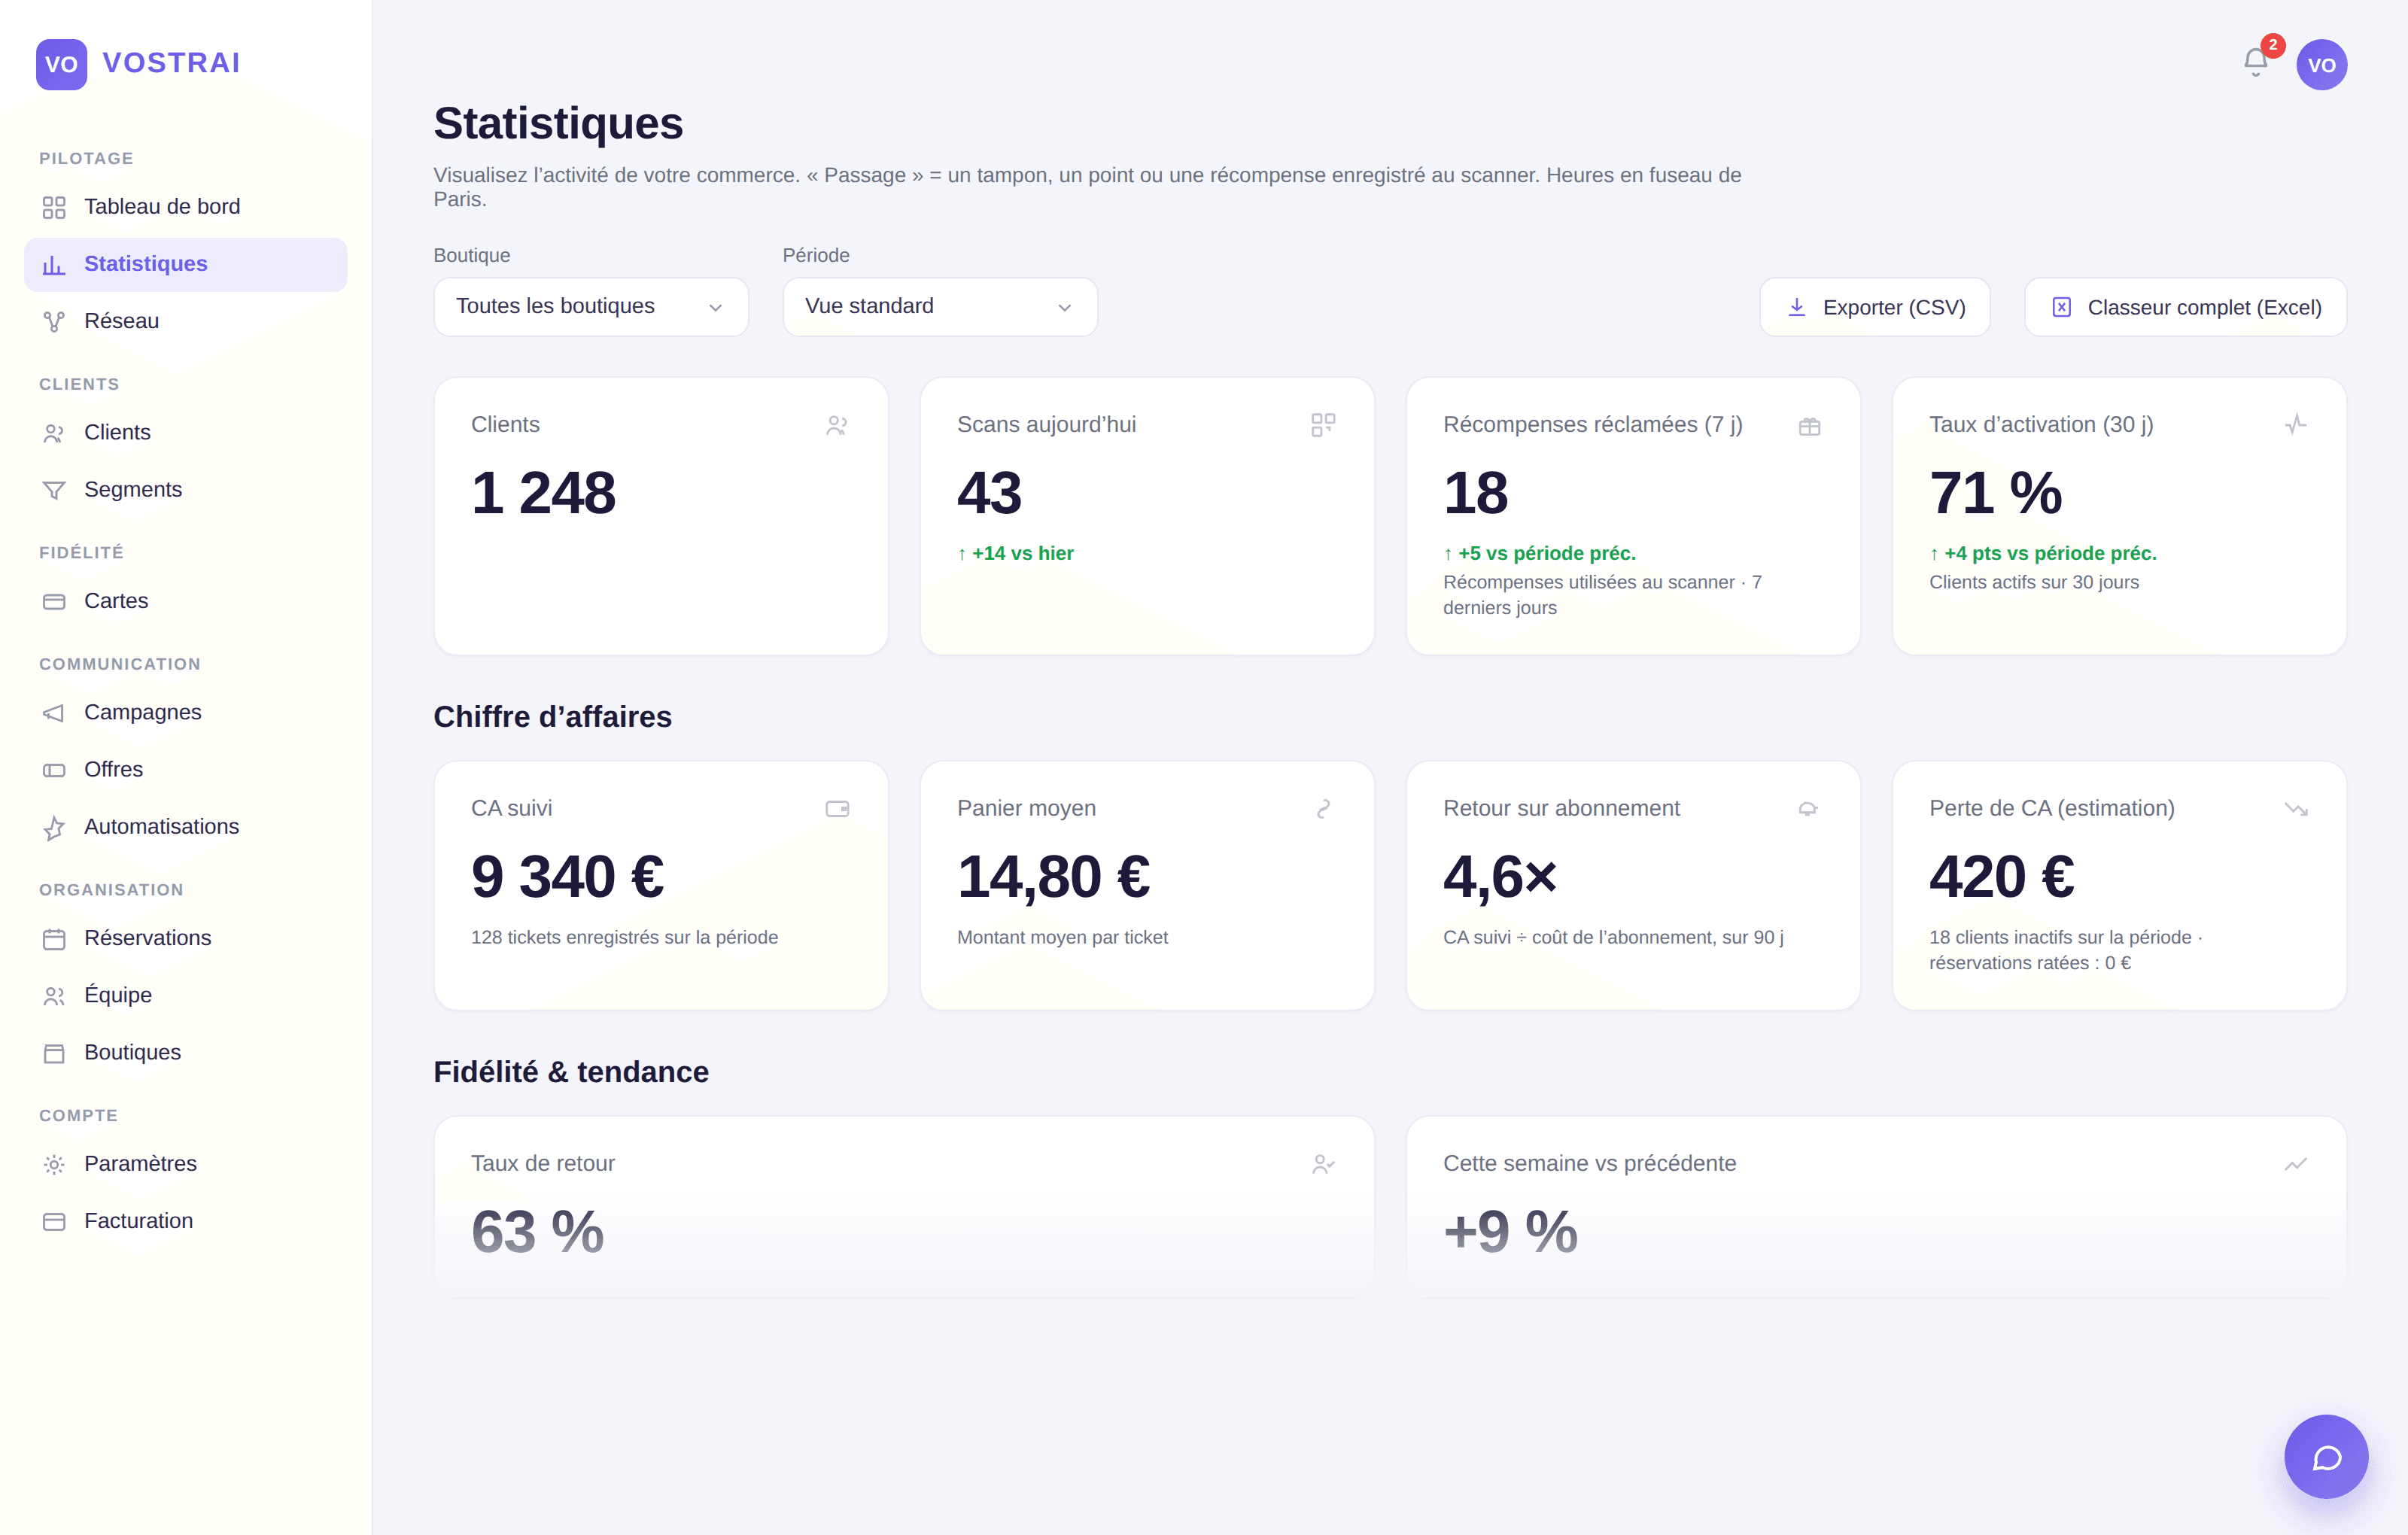This screenshot has height=1535, width=2408.
Task: Click the Réservations calendar icon
Action: (x=54, y=939)
